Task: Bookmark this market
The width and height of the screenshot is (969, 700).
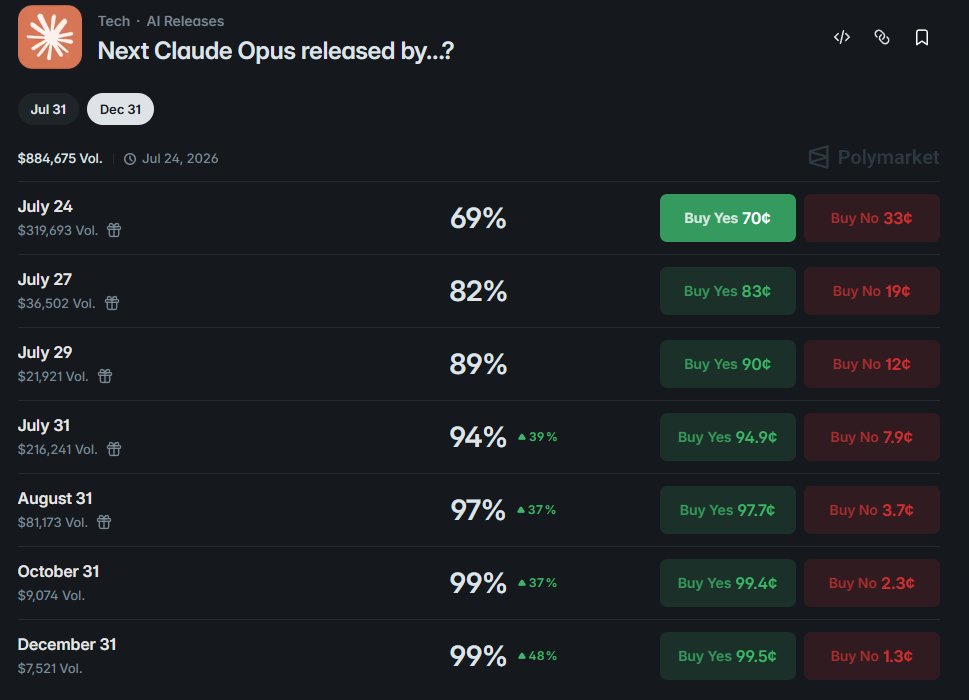Action: click(x=921, y=38)
